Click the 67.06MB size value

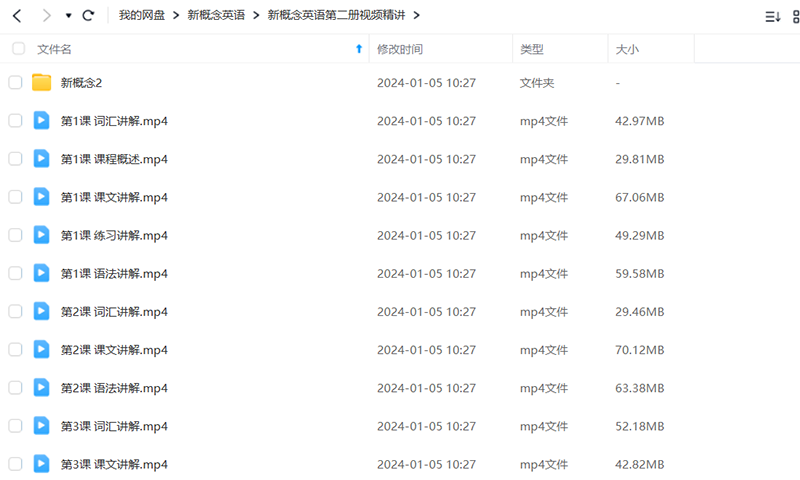coord(640,197)
